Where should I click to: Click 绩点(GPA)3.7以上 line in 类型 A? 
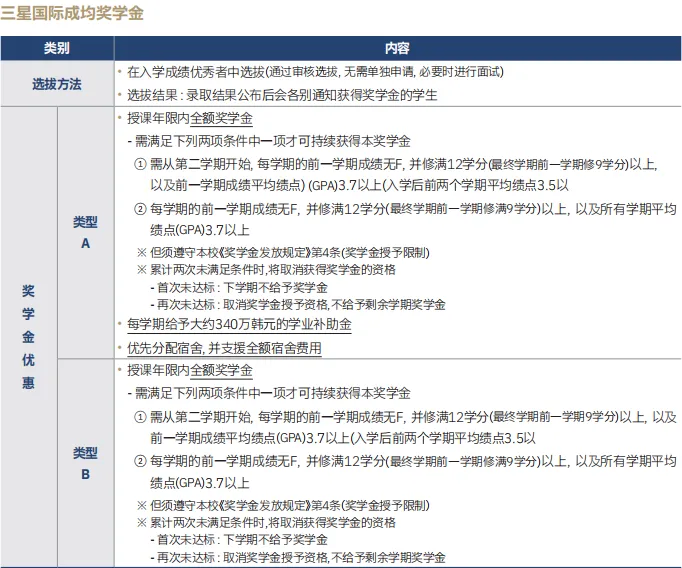(200, 230)
